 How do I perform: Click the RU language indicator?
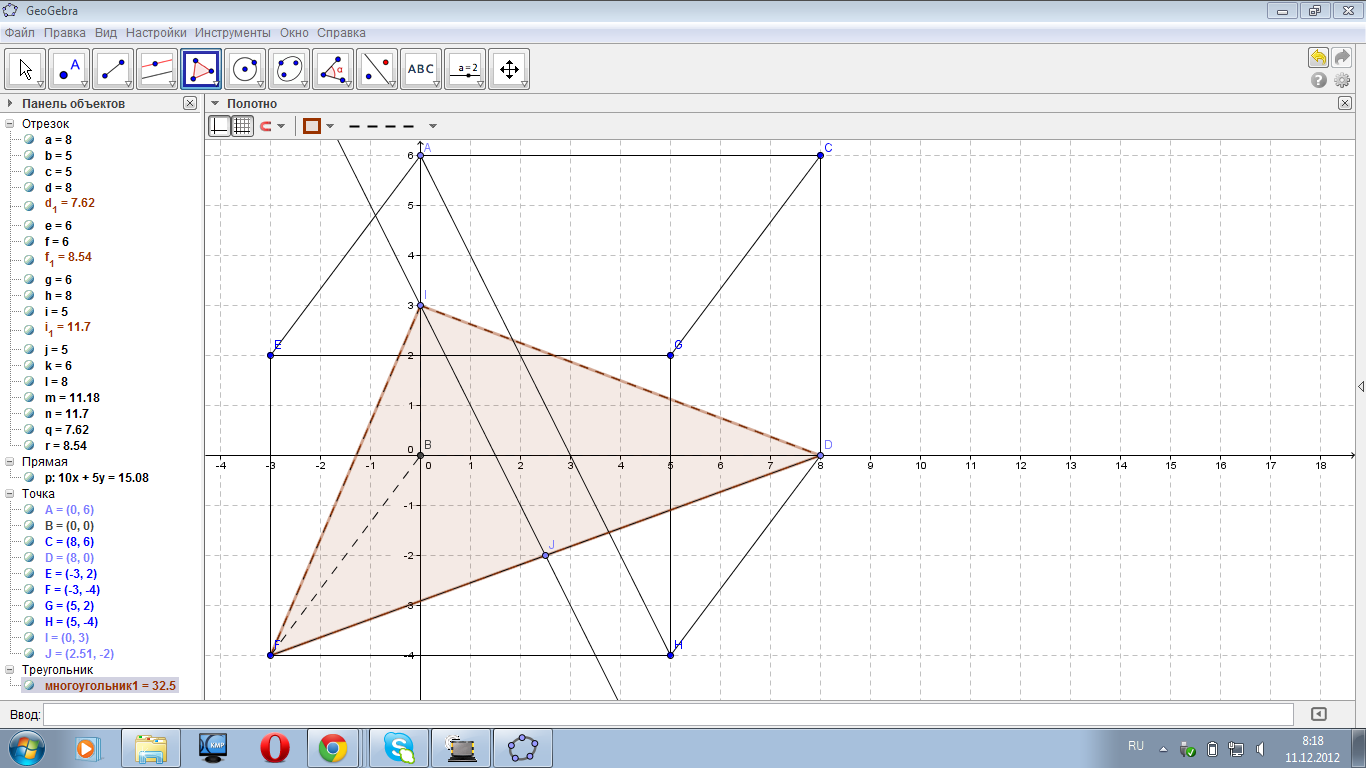coord(1136,746)
